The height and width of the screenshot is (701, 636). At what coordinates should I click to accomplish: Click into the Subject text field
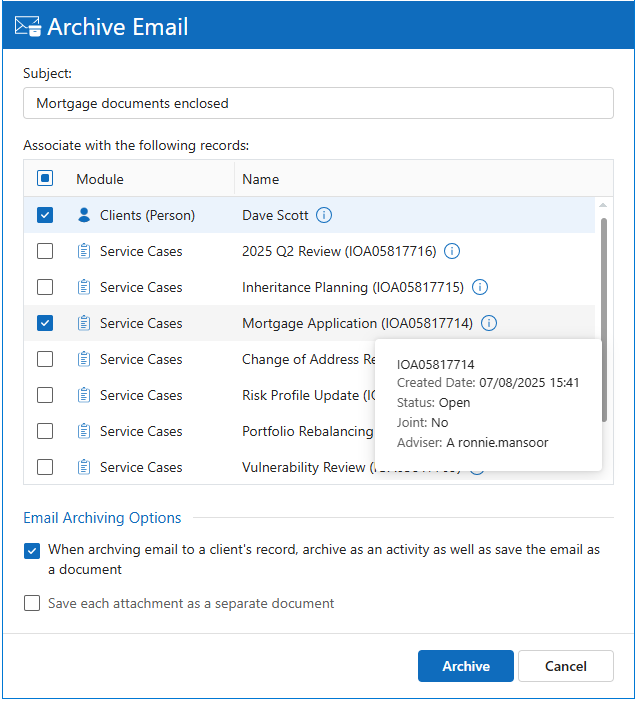point(318,103)
